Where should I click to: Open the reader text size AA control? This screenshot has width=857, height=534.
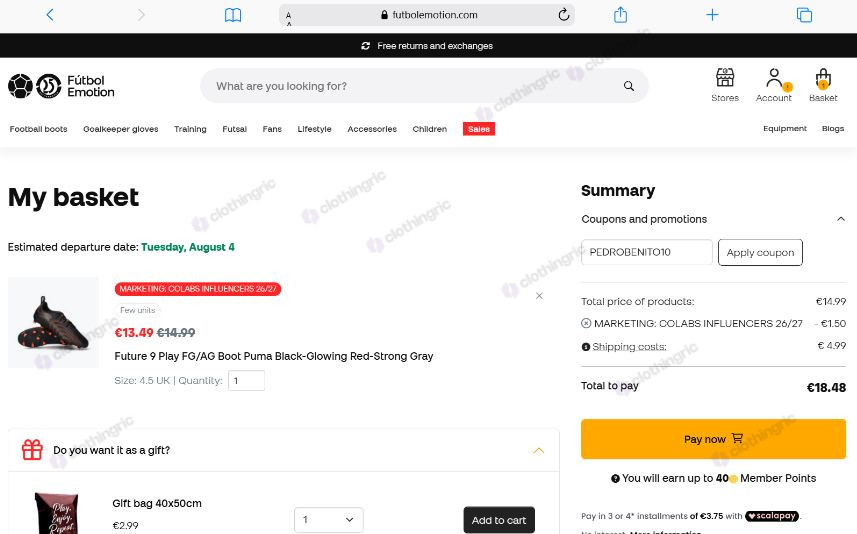pos(289,18)
